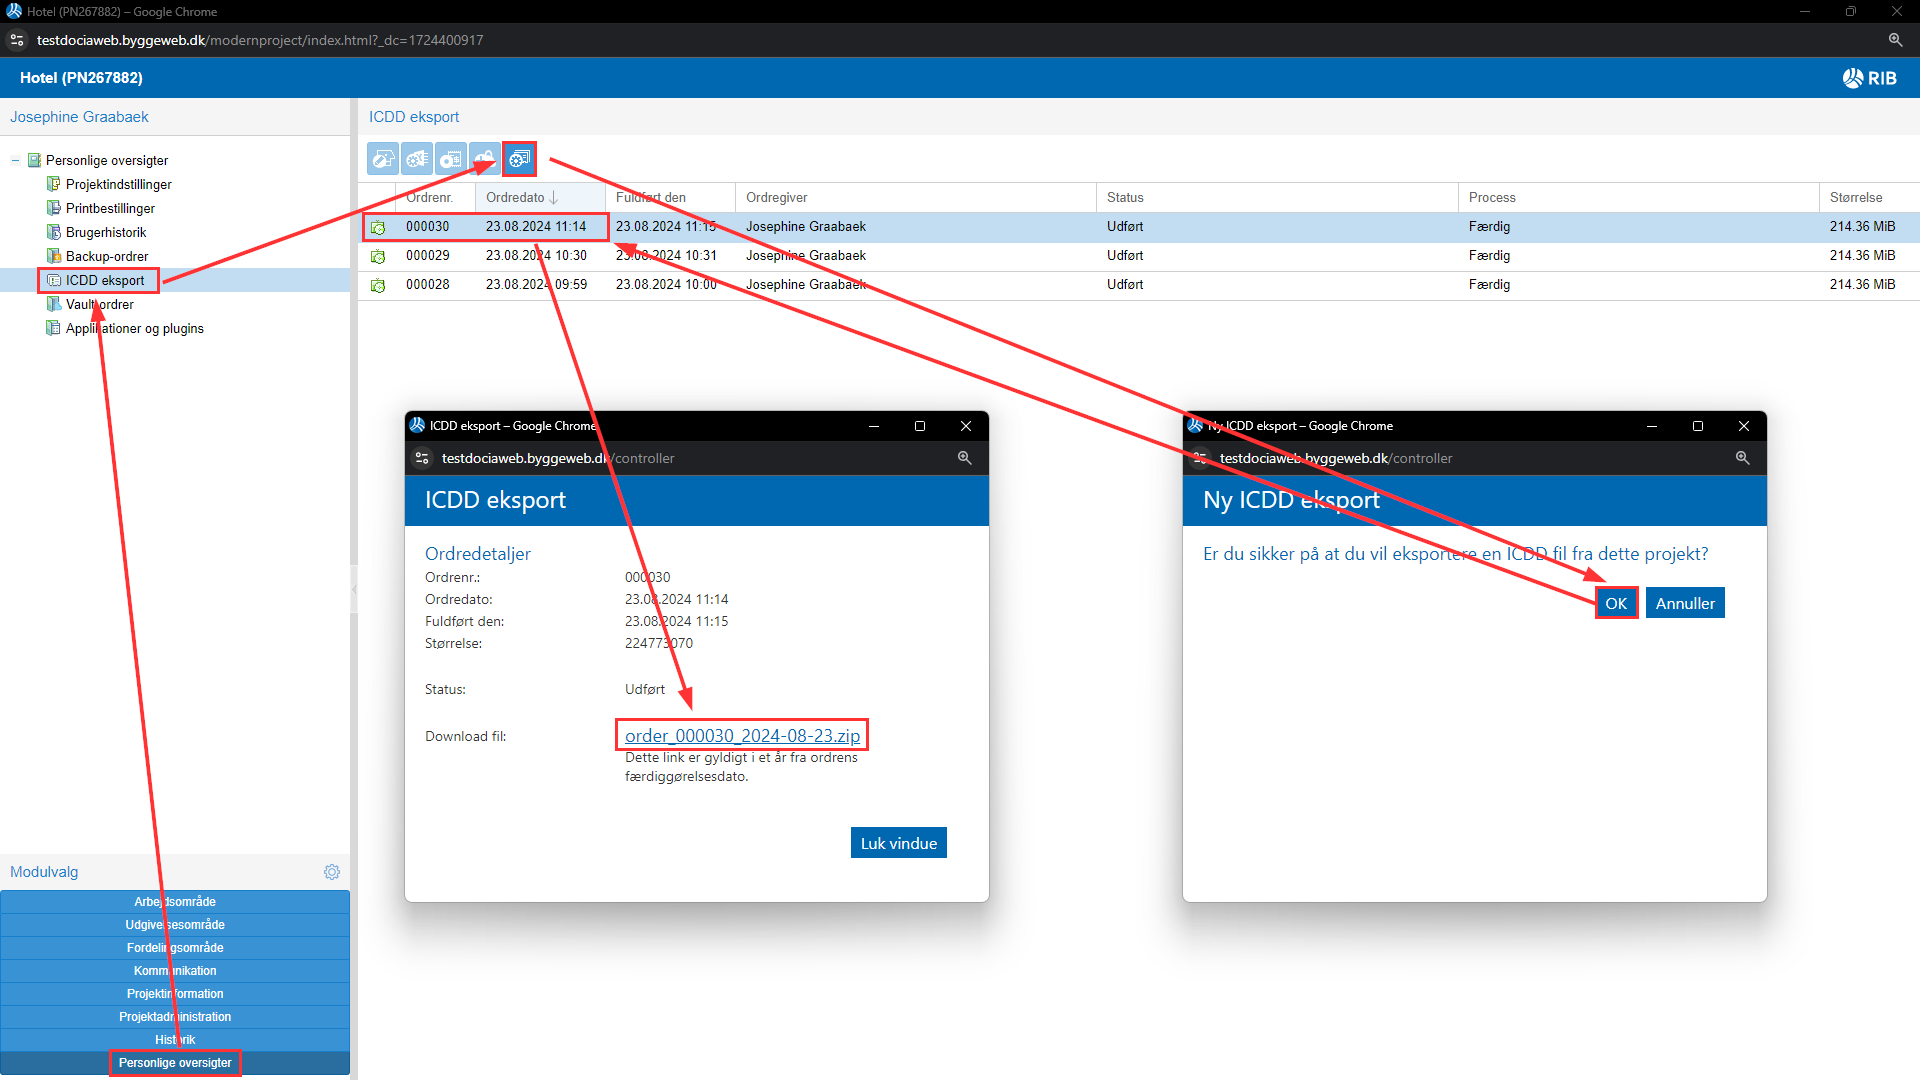Click the order 000028 row status icon
The width and height of the screenshot is (1920, 1080).
coord(378,286)
